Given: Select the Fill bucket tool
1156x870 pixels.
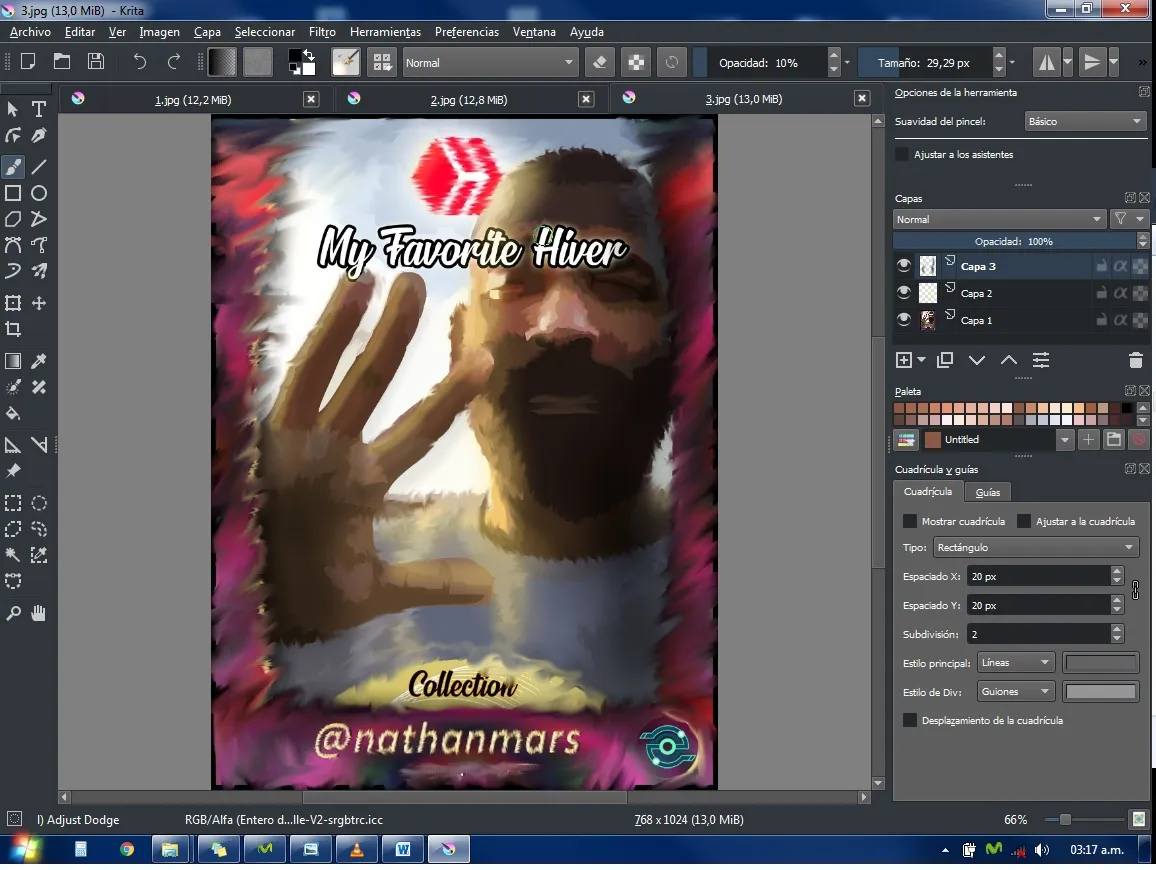Looking at the screenshot, I should pos(13,413).
